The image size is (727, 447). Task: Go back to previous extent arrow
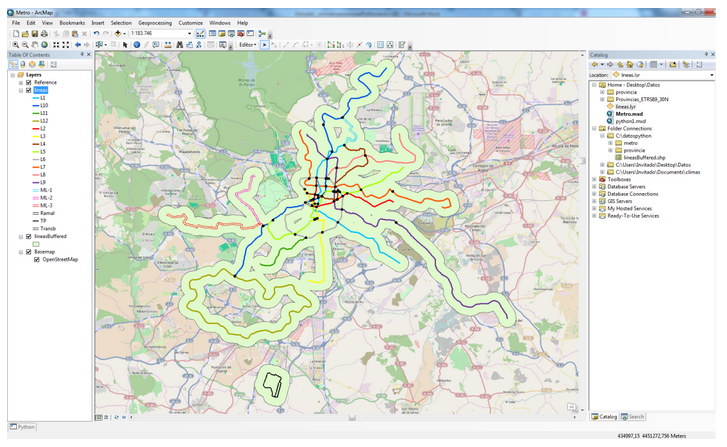coord(78,45)
